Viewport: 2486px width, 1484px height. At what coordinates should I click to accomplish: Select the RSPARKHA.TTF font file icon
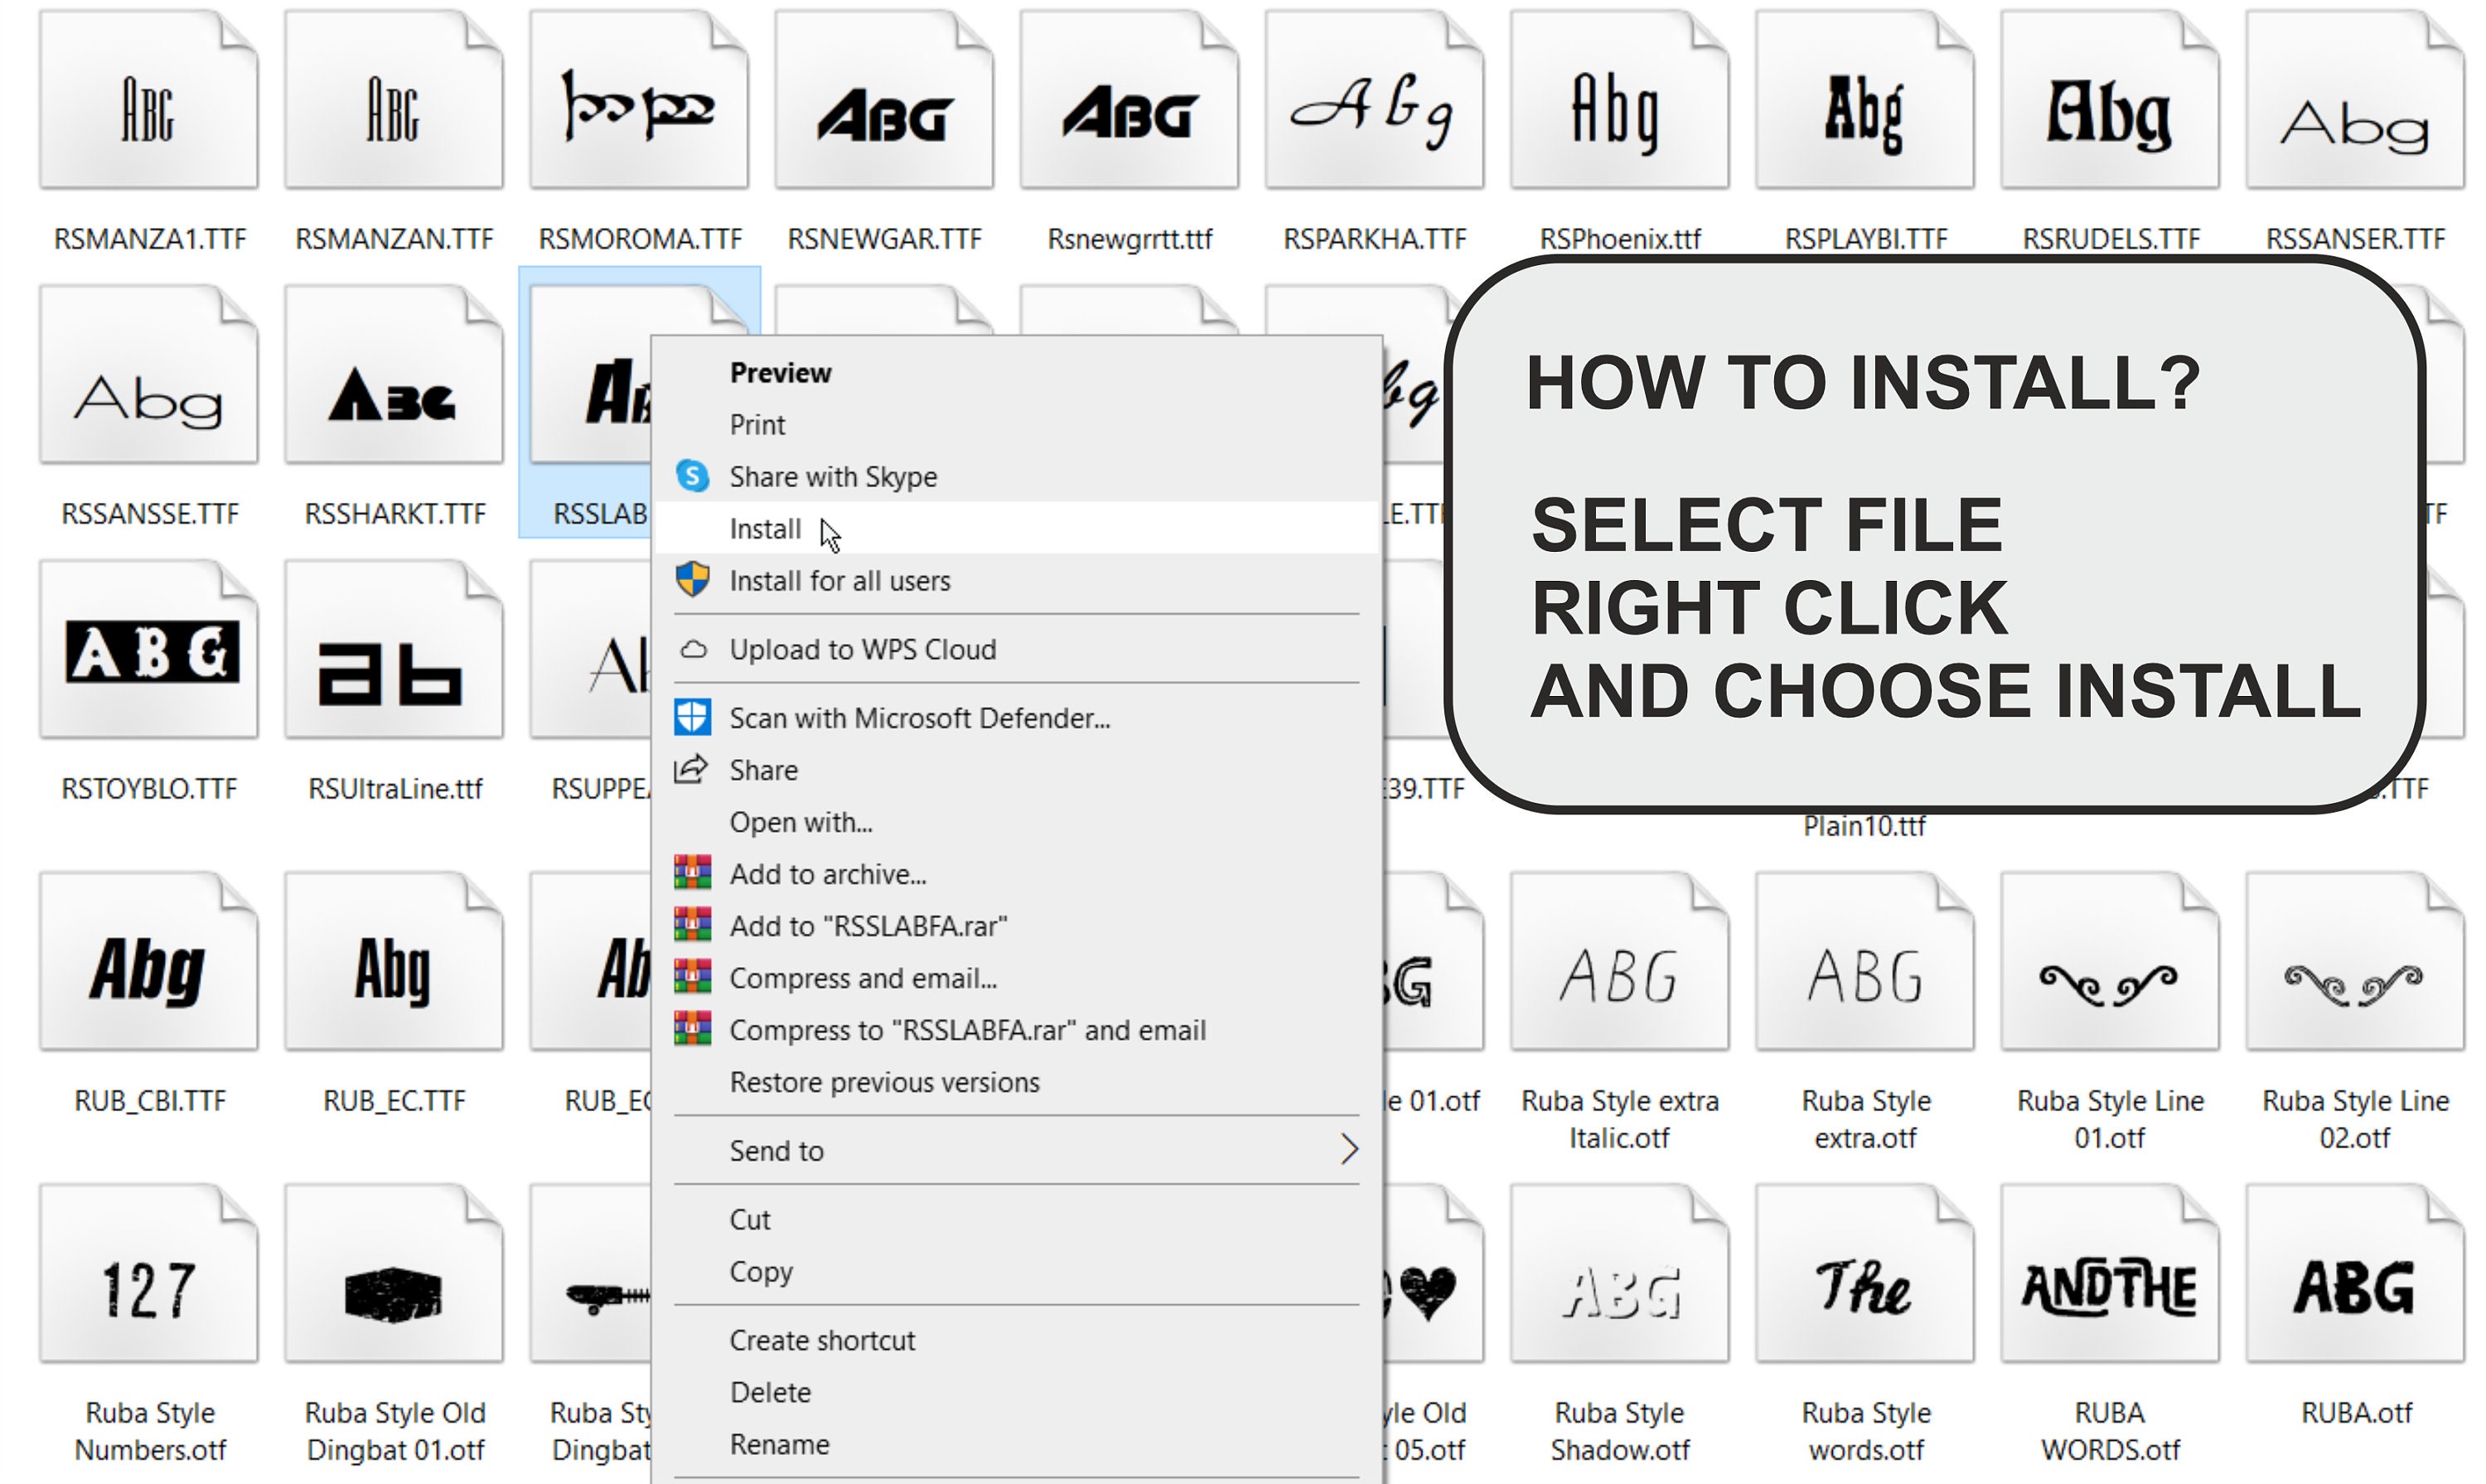[1374, 100]
